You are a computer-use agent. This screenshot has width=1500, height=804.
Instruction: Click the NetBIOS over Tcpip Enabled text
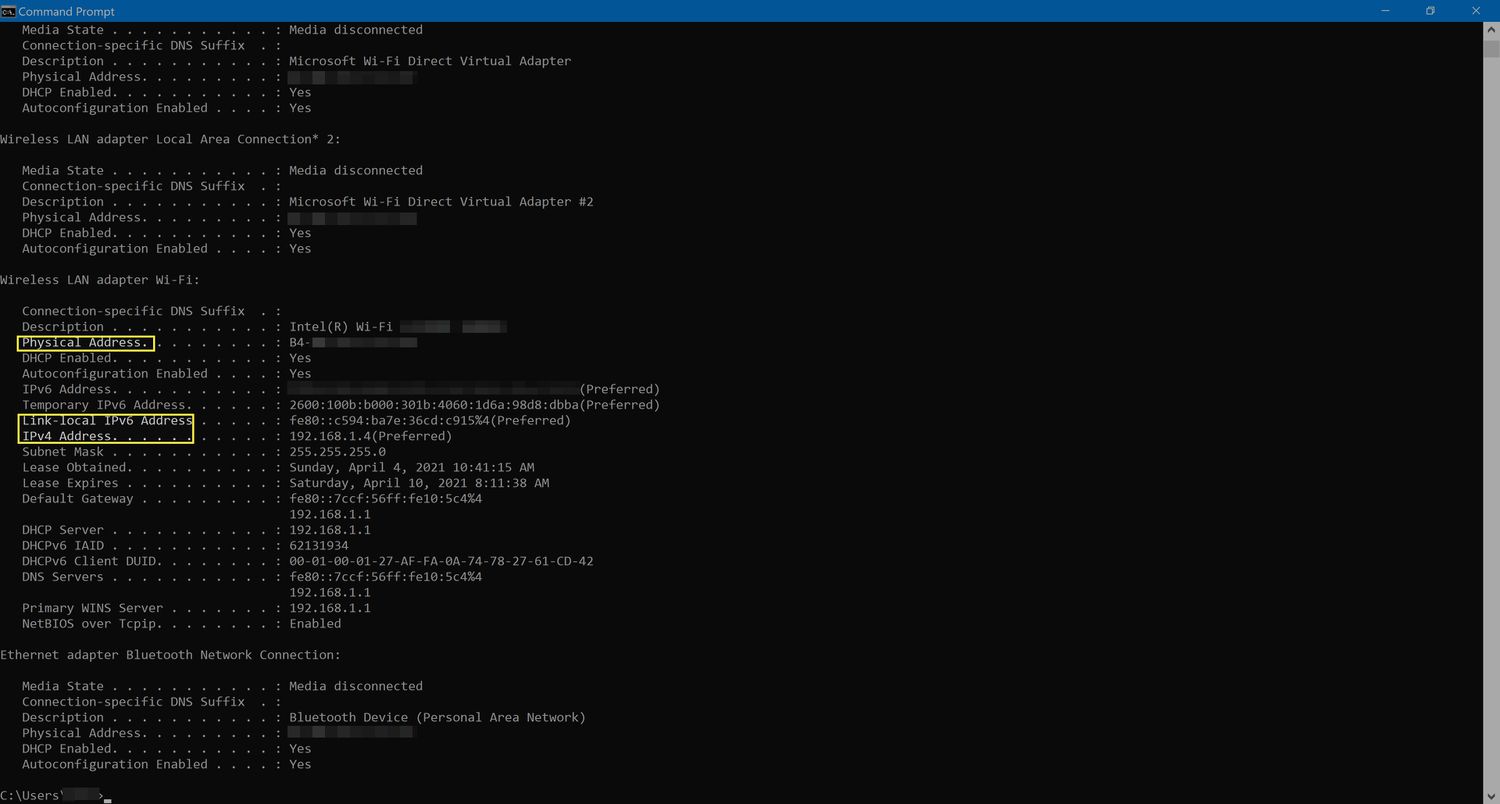click(x=316, y=622)
